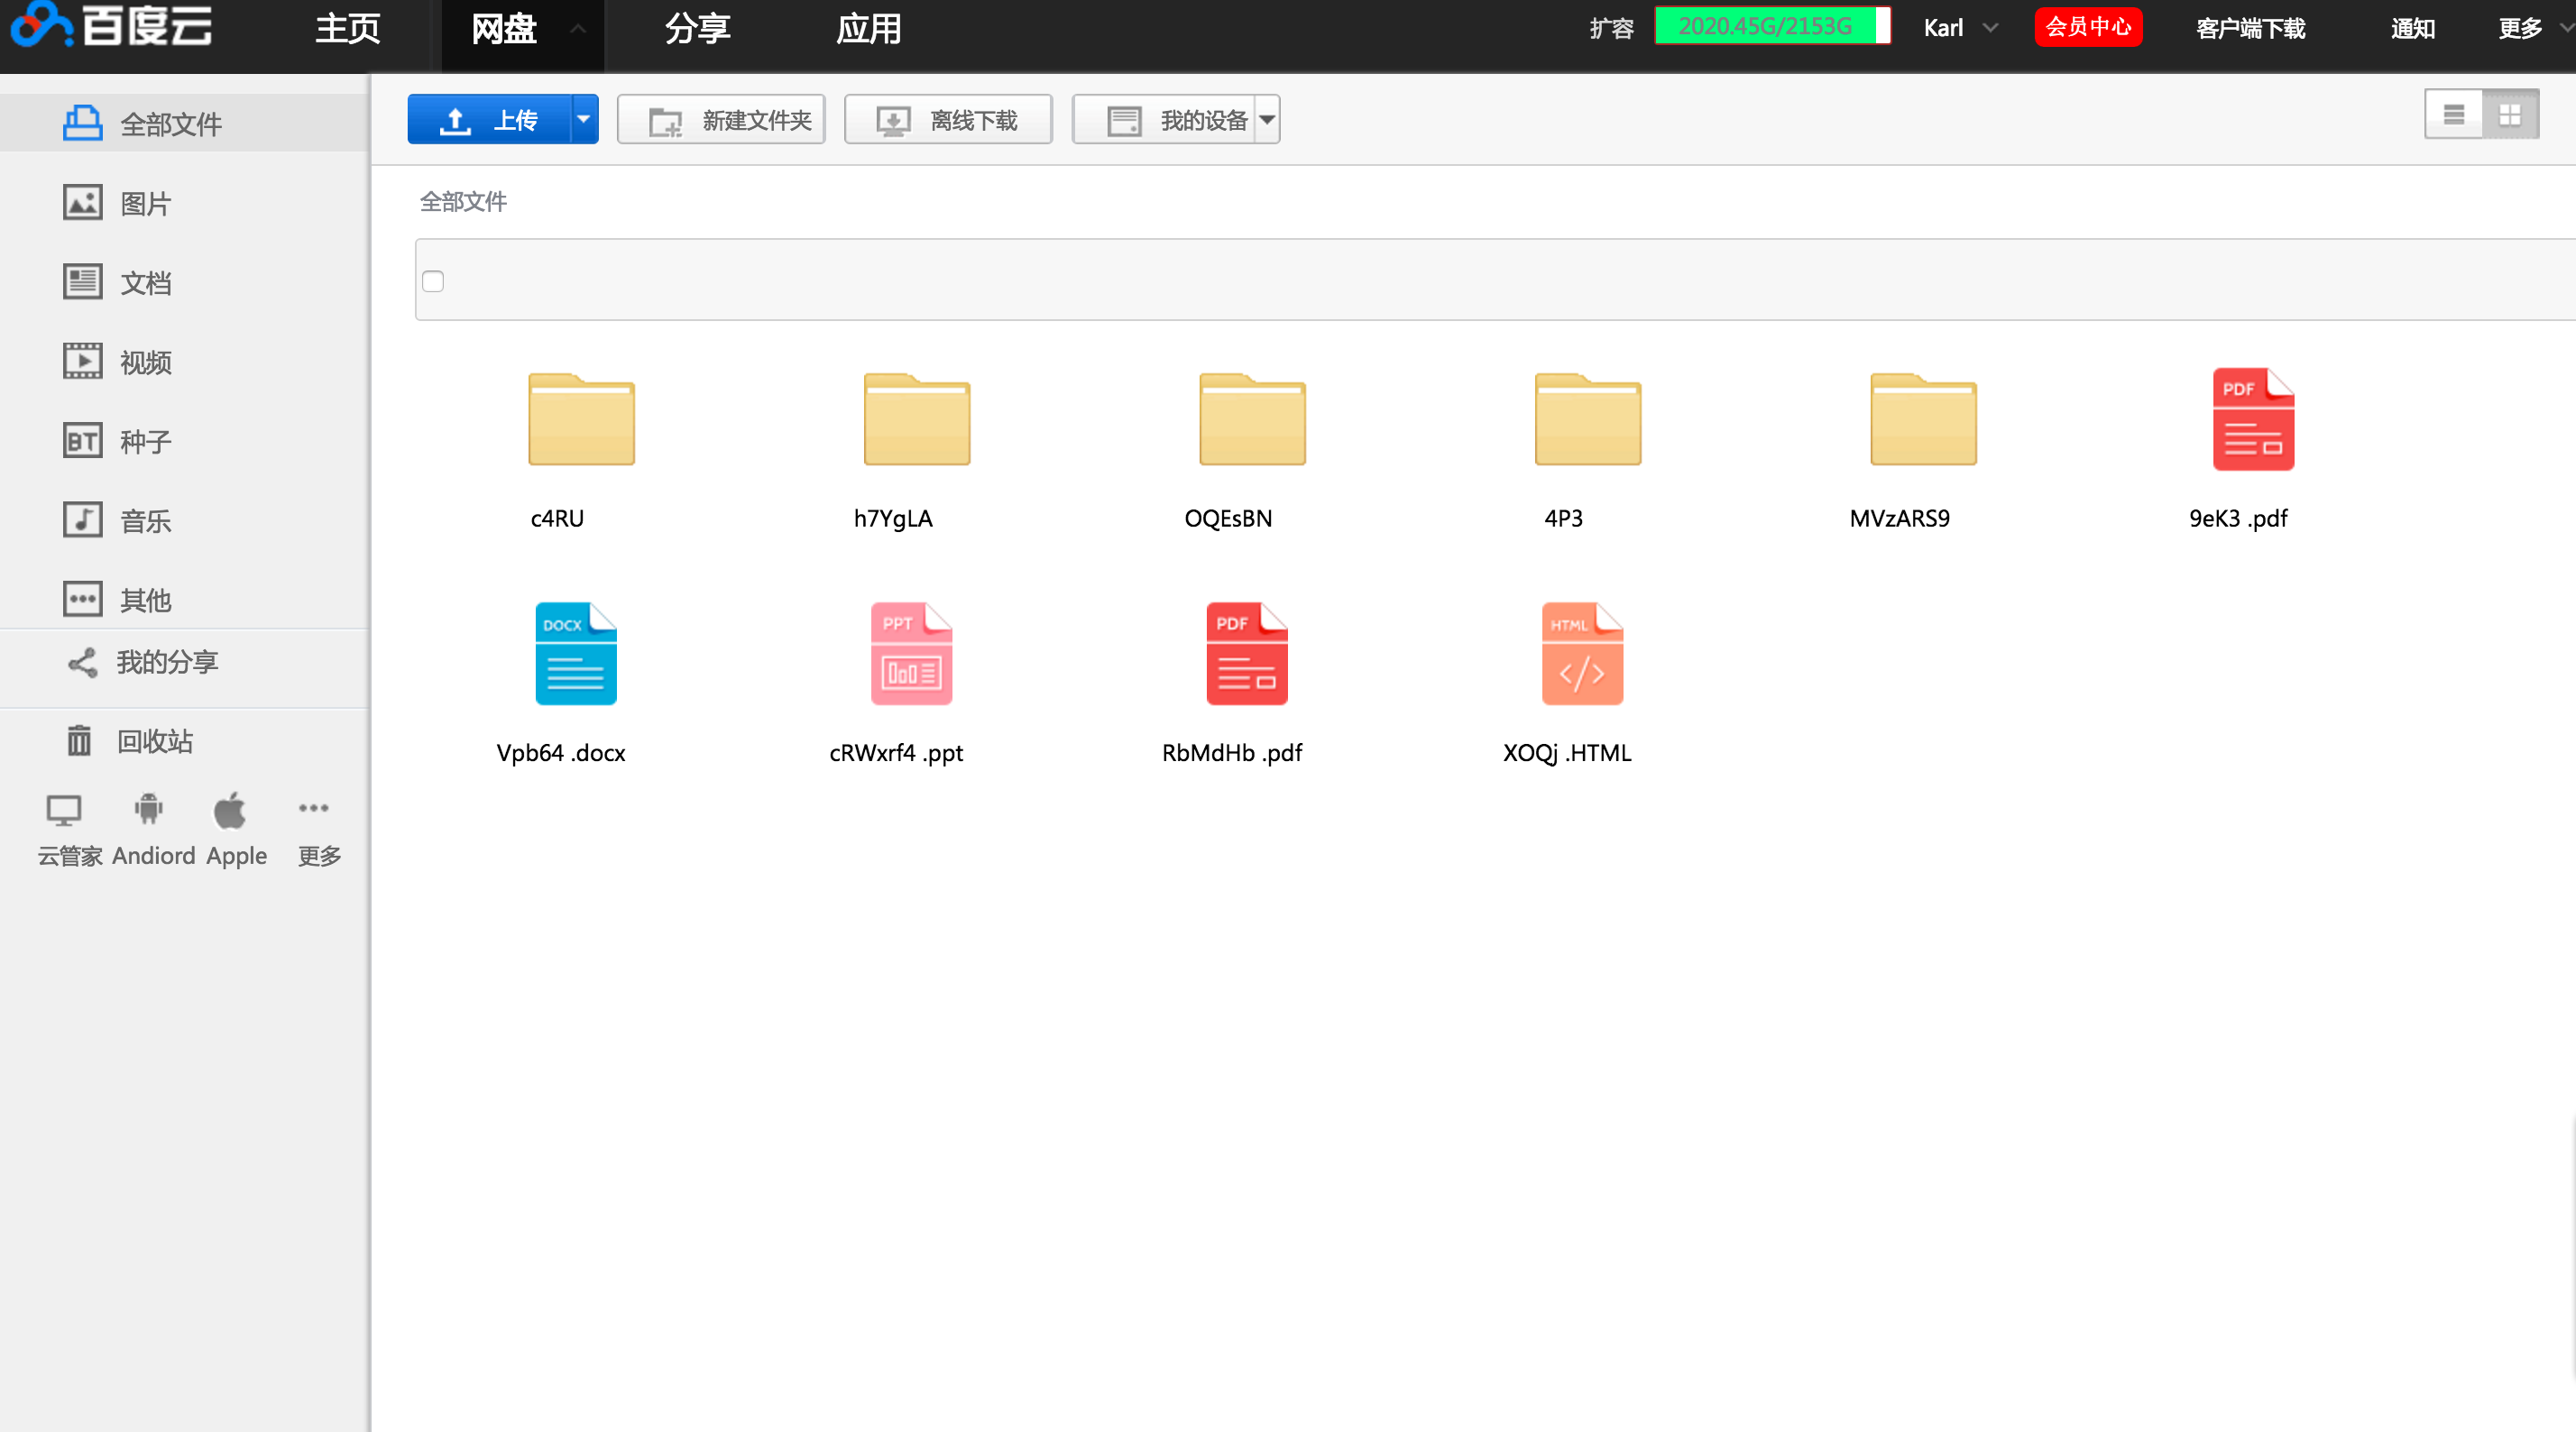The width and height of the screenshot is (2576, 1432).
Task: Click the green storage usage bar
Action: (x=1771, y=26)
